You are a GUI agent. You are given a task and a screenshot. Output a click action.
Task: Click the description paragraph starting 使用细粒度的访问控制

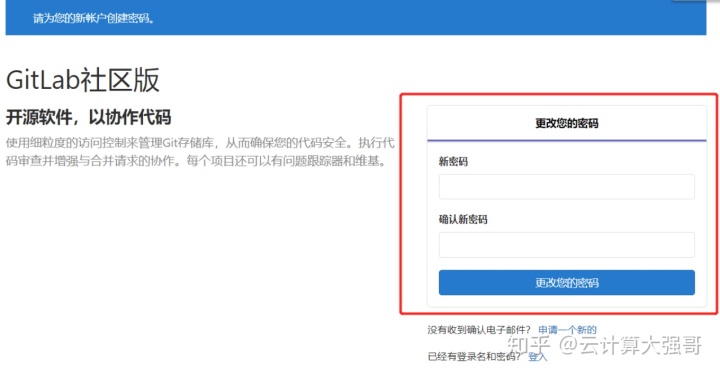click(x=200, y=152)
